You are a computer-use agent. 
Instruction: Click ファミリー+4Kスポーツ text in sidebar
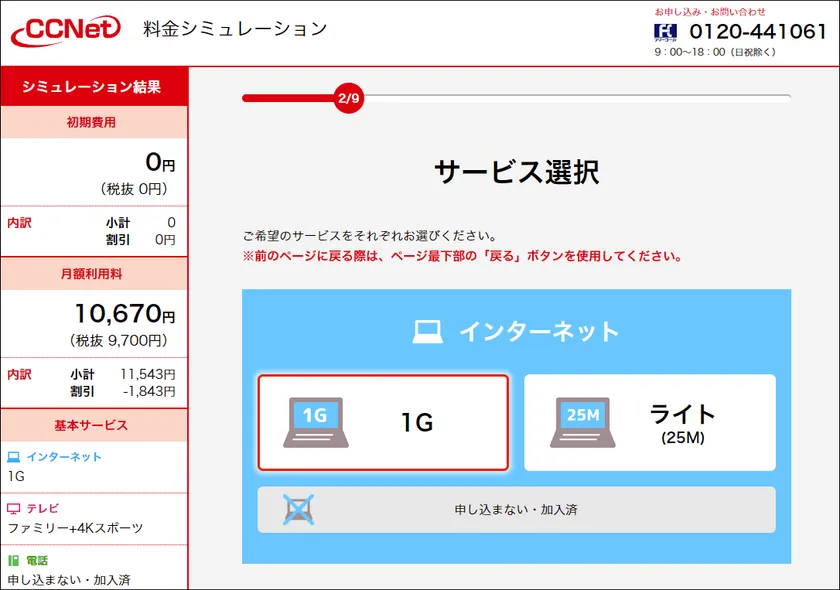click(76, 528)
